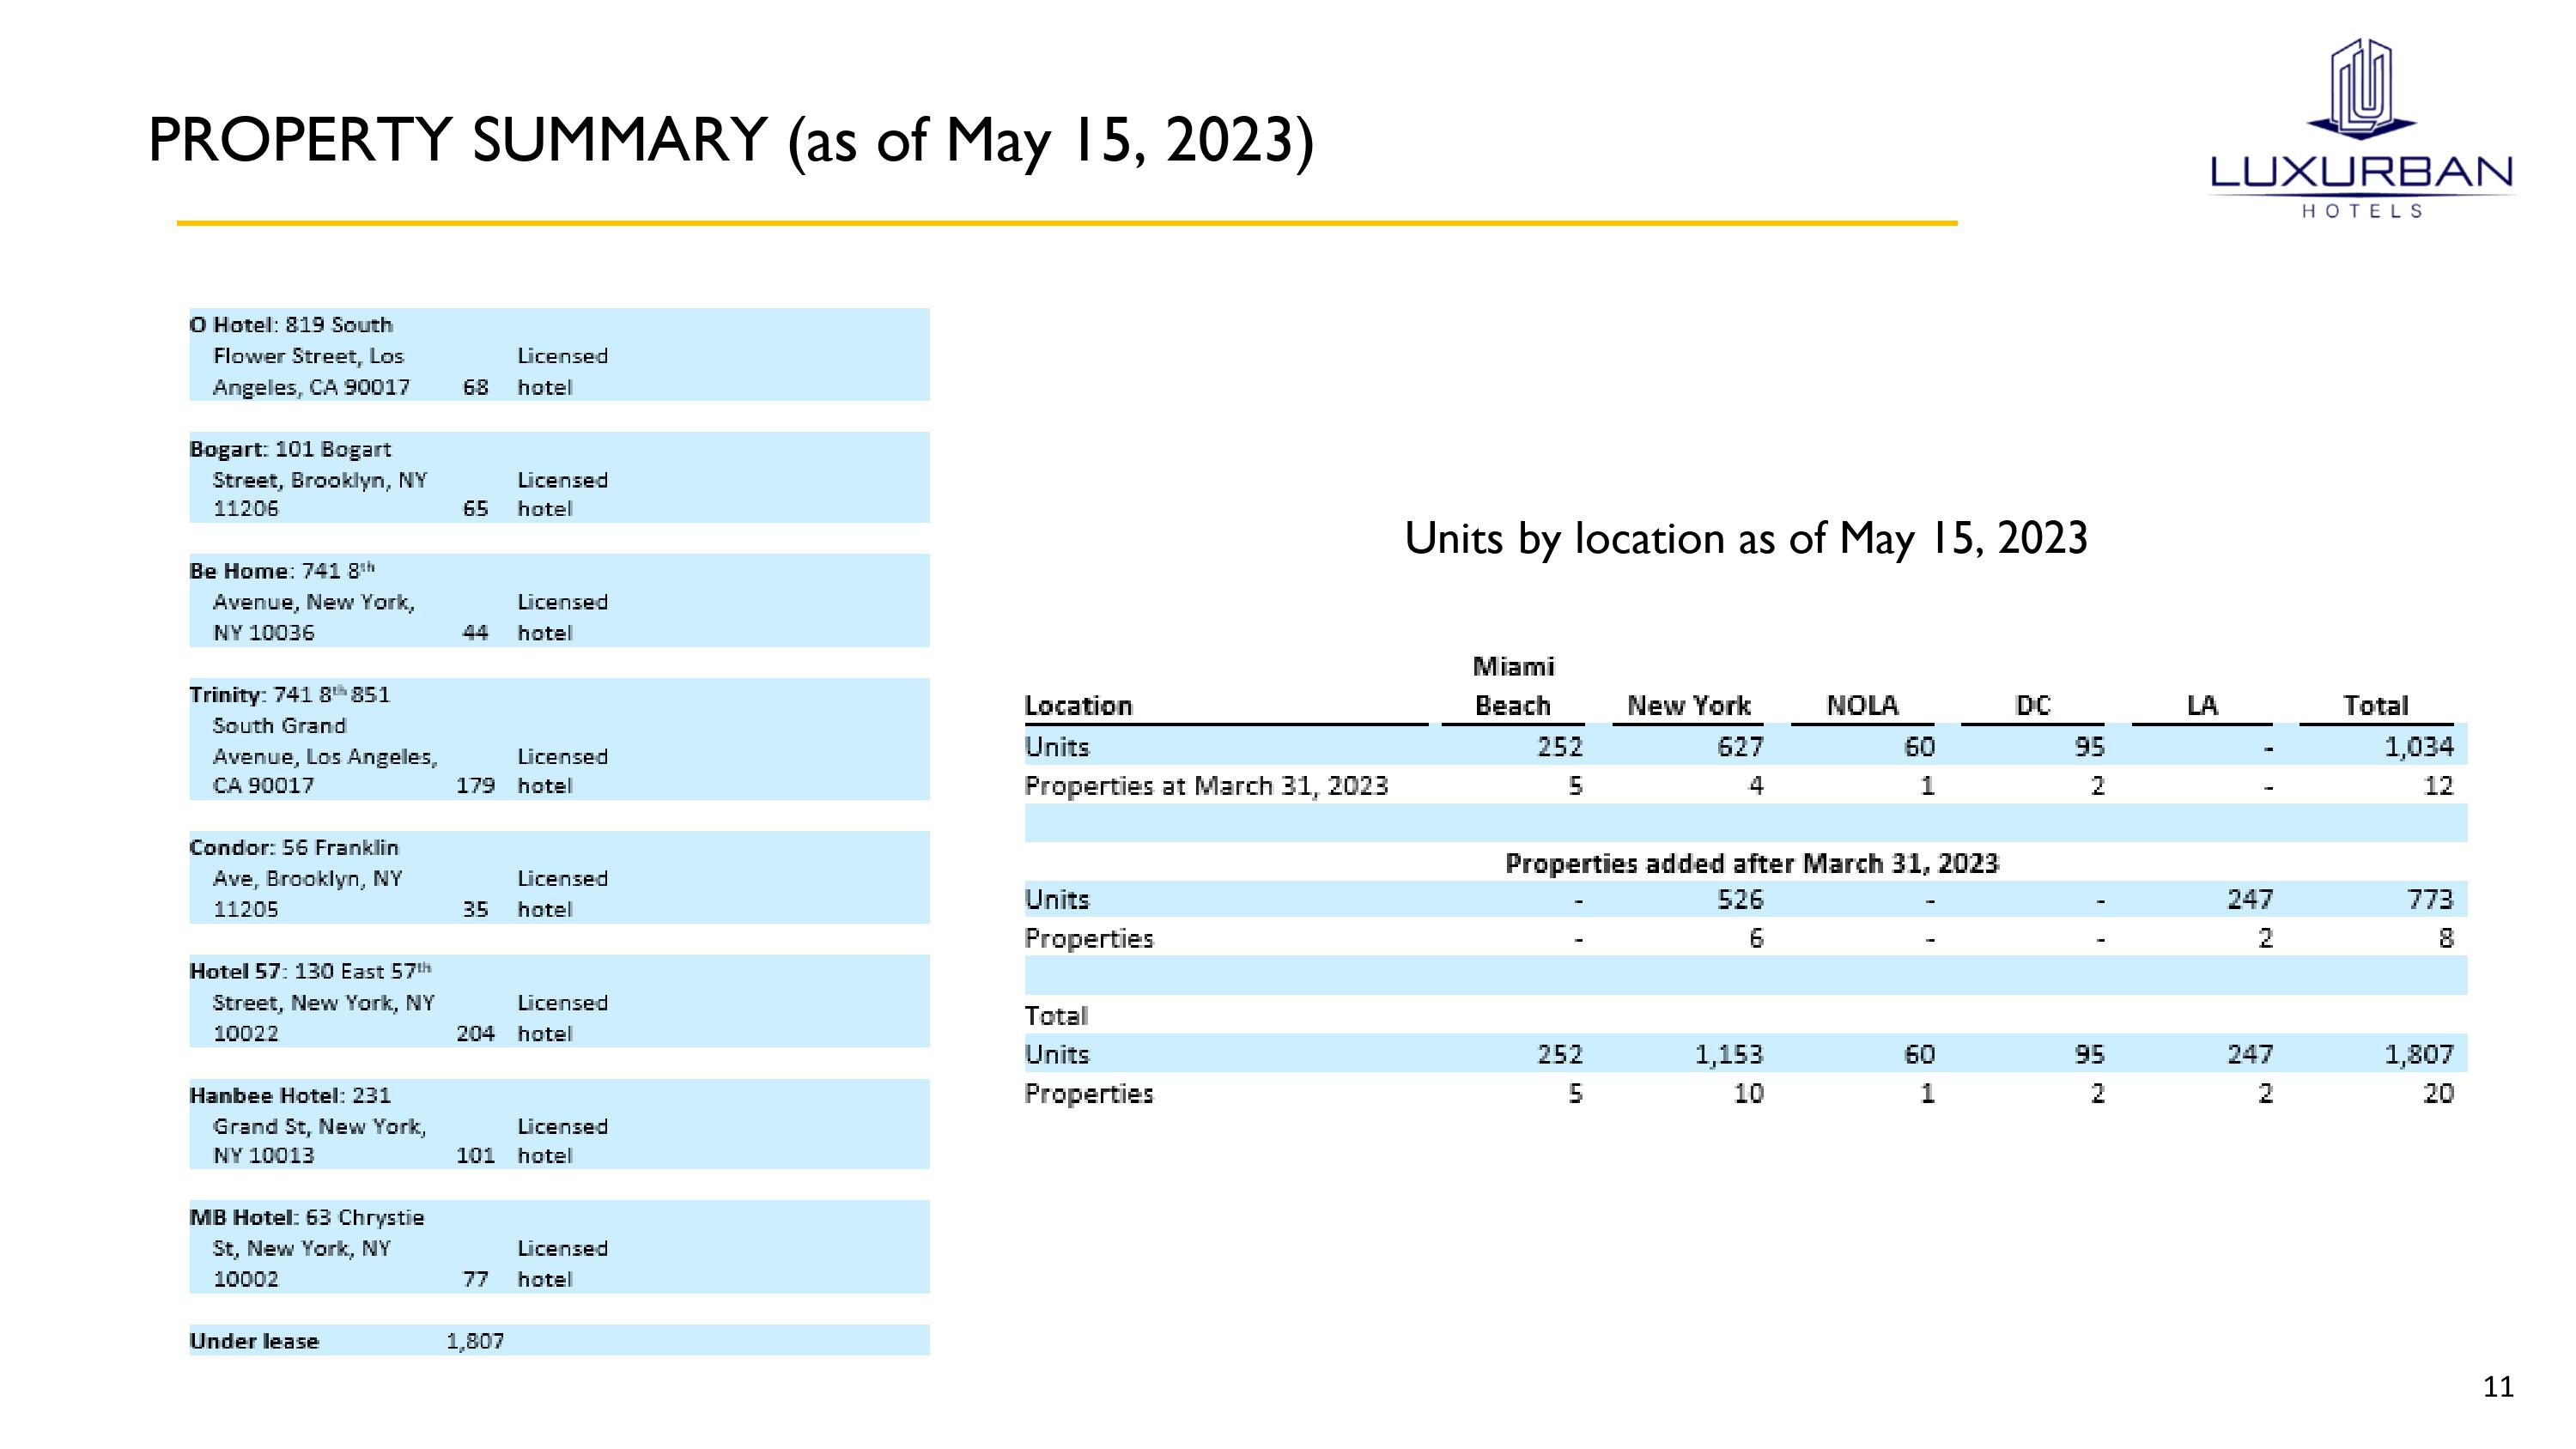The height and width of the screenshot is (1449, 2576).
Task: Click Properties at March 31, 2023 row label
Action: [1206, 786]
